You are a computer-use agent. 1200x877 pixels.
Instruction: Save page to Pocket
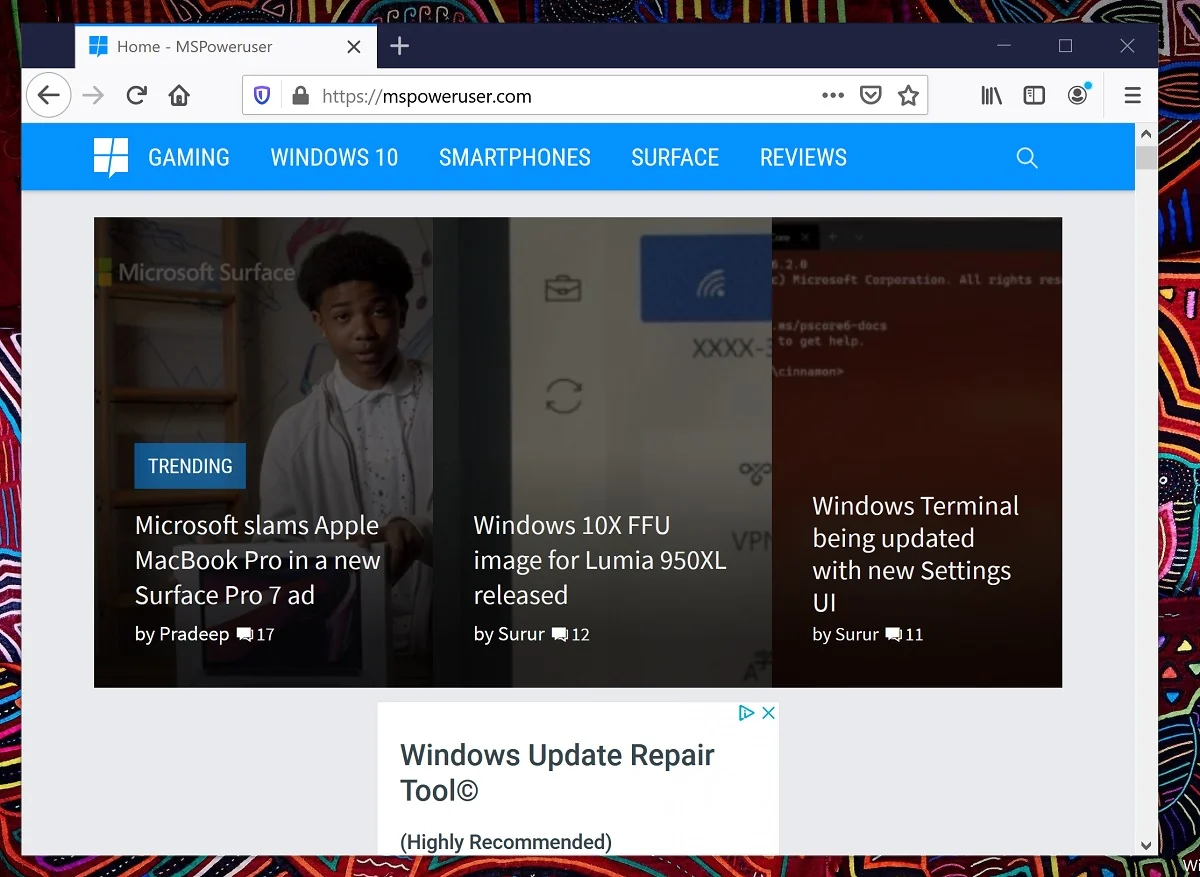pyautogui.click(x=871, y=96)
